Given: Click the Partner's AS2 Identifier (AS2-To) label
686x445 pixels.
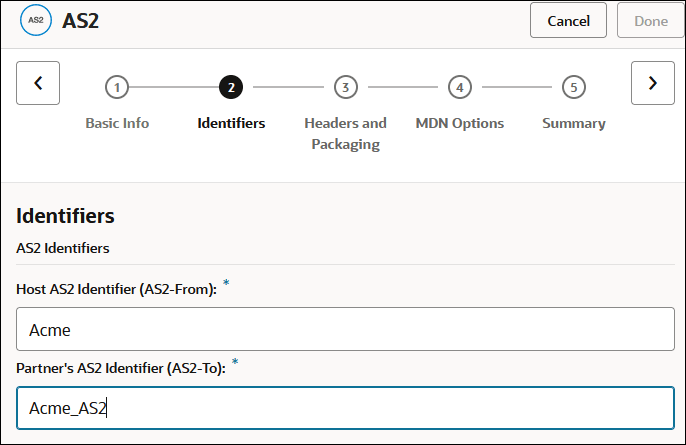Looking at the screenshot, I should [120, 367].
